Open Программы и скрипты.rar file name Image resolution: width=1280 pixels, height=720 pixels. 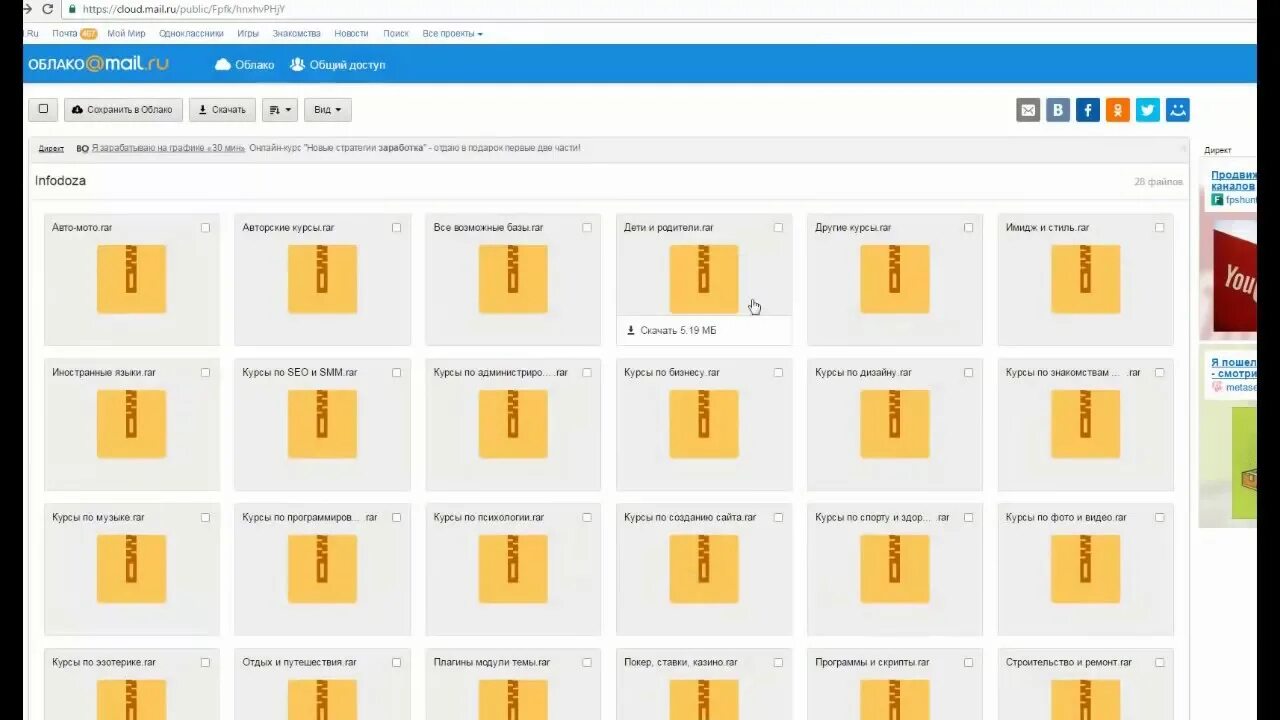coord(872,662)
